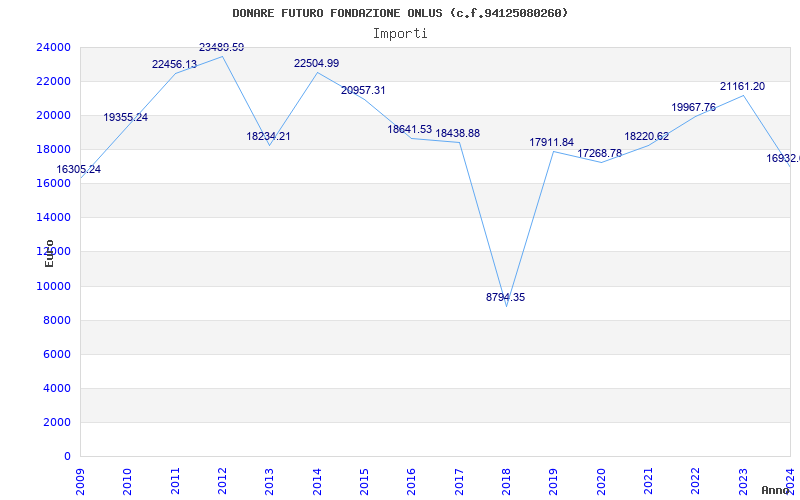Screen dimensions: 800x500
Task: Click the 2024 year axis label
Action: (790, 481)
